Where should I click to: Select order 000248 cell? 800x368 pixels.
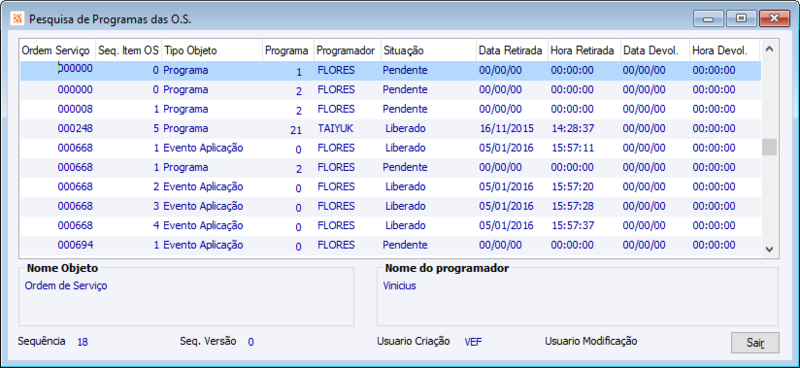coord(75,129)
